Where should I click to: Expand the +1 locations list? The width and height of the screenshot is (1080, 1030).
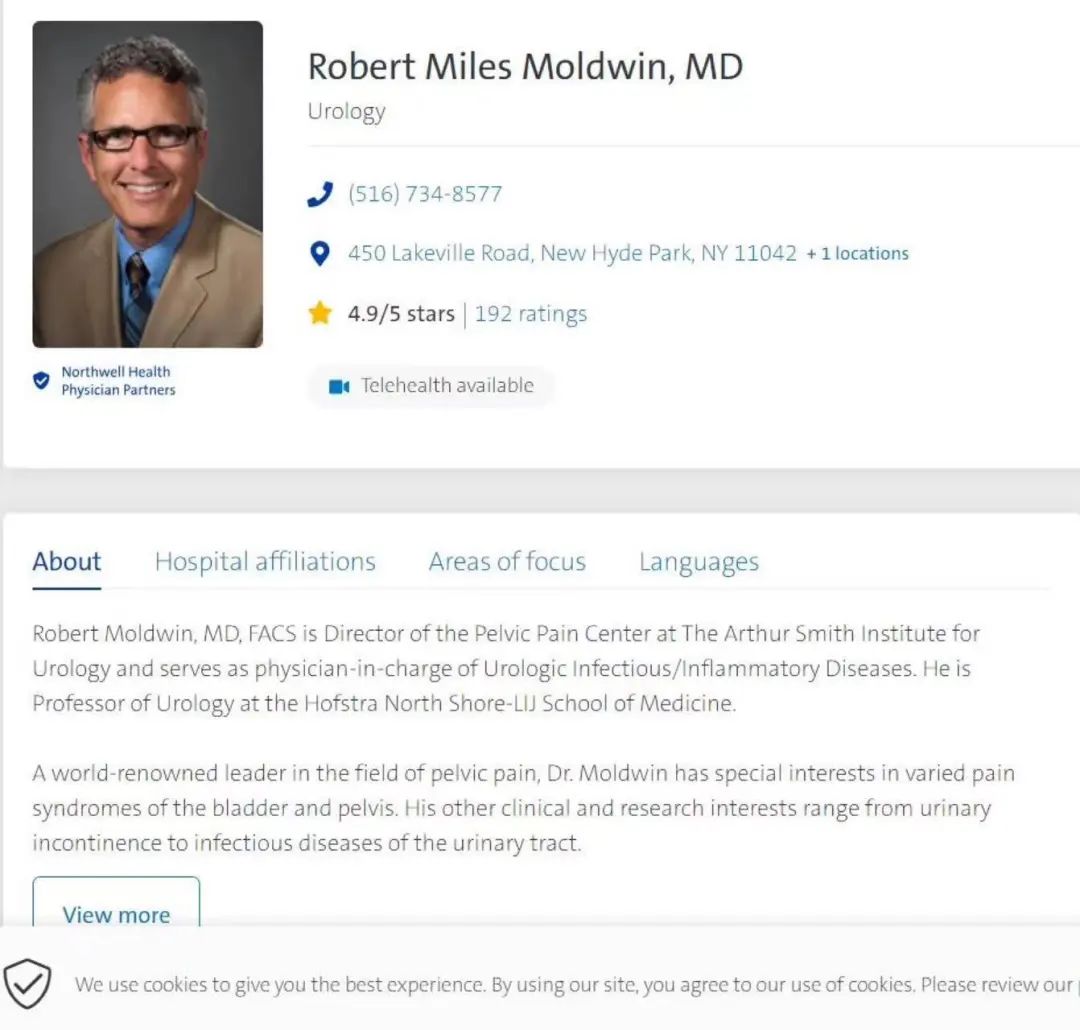point(858,254)
